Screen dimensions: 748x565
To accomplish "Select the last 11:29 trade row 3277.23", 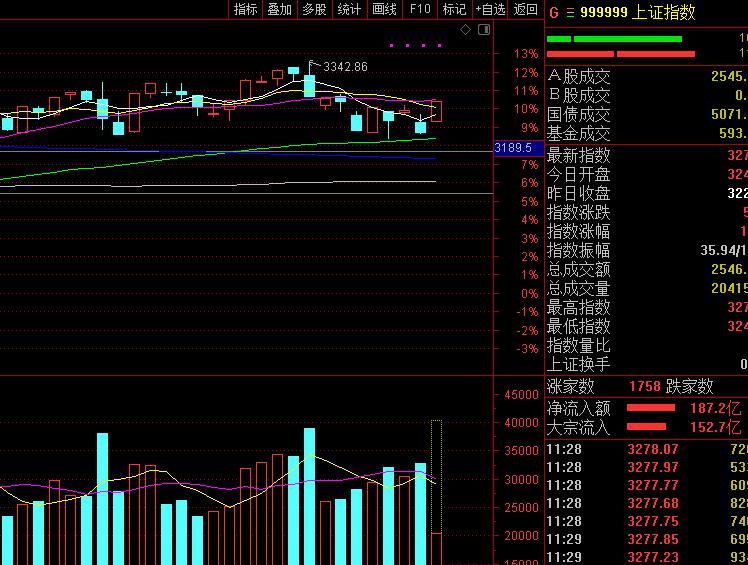I will tap(652, 558).
